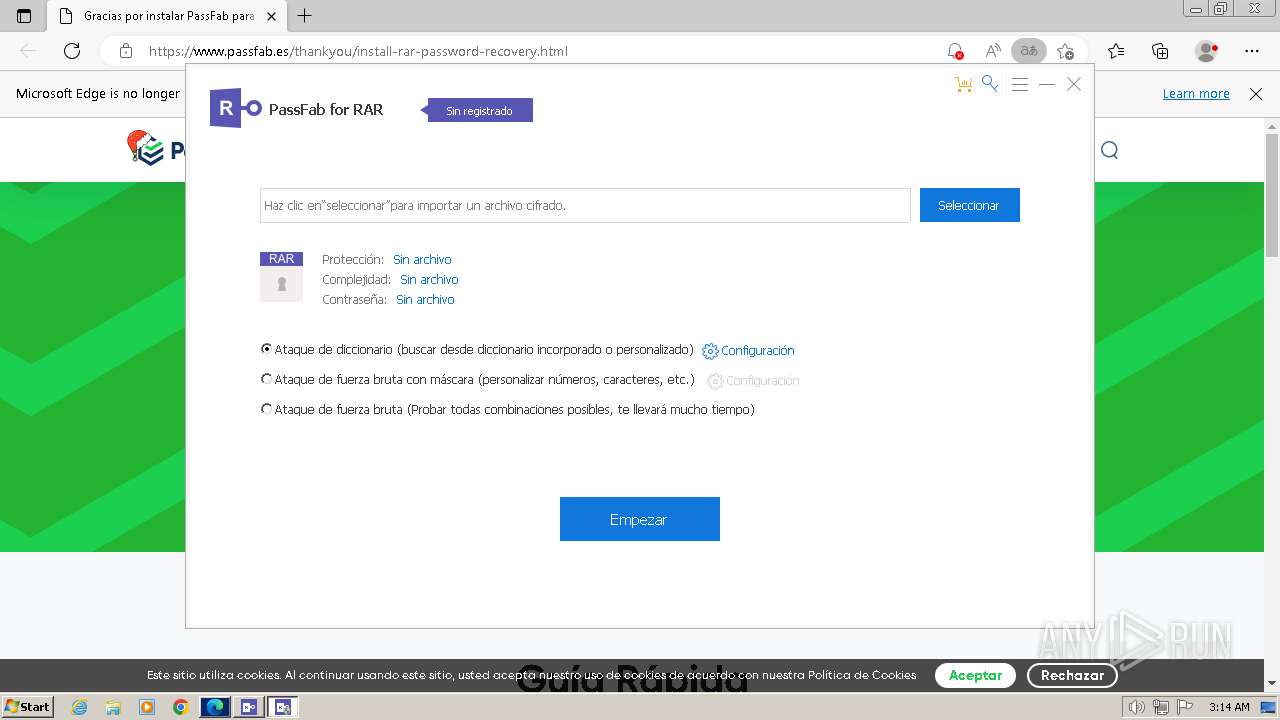The image size is (1280, 720).
Task: Add this page to favorites
Action: tap(1065, 51)
